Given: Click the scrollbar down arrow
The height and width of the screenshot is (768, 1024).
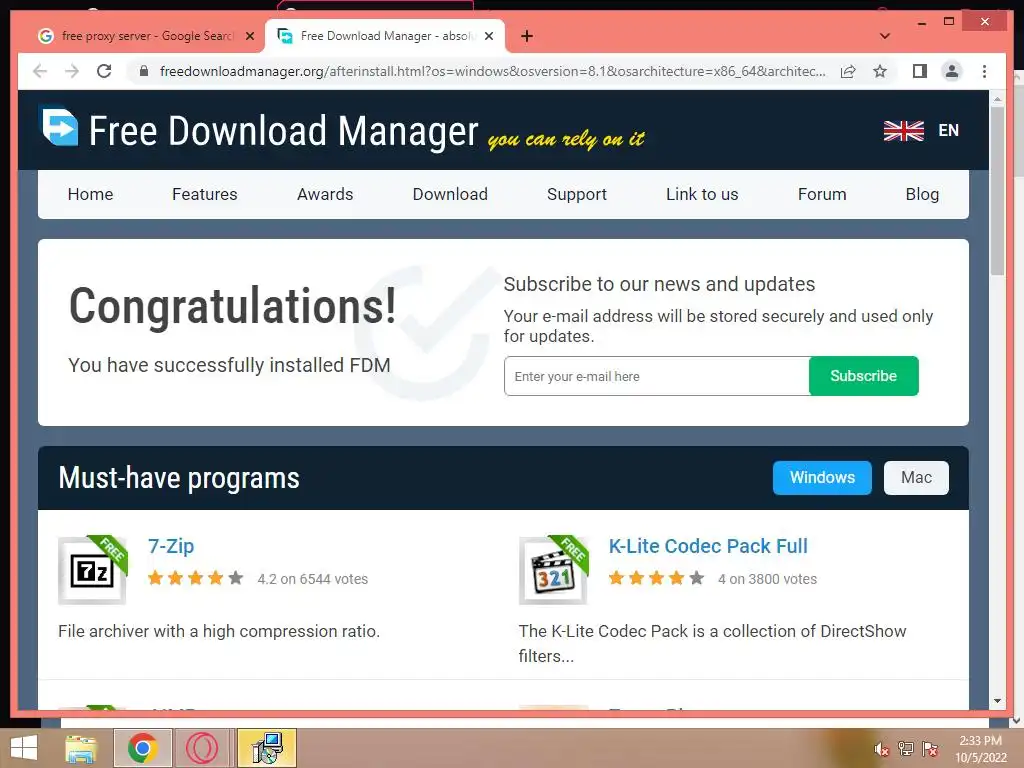Looking at the screenshot, I should click(x=997, y=701).
